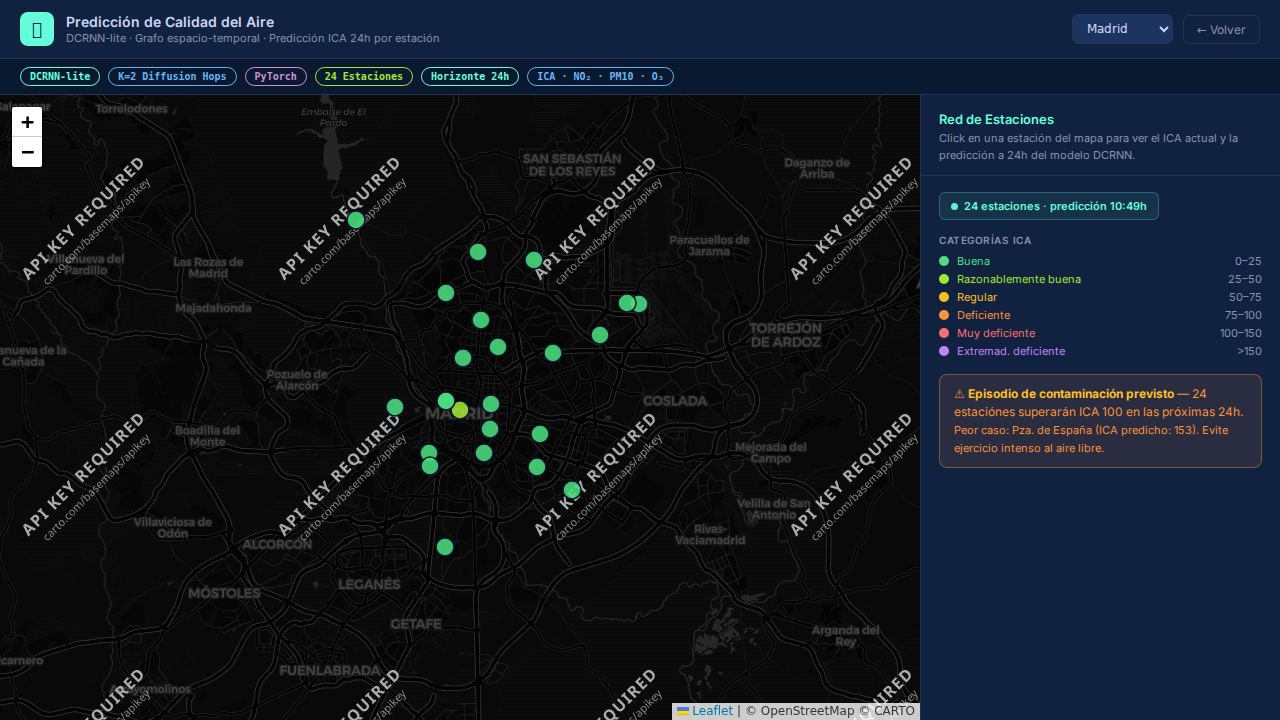Click the 'Predicción de Calidad del Aire' title

170,22
